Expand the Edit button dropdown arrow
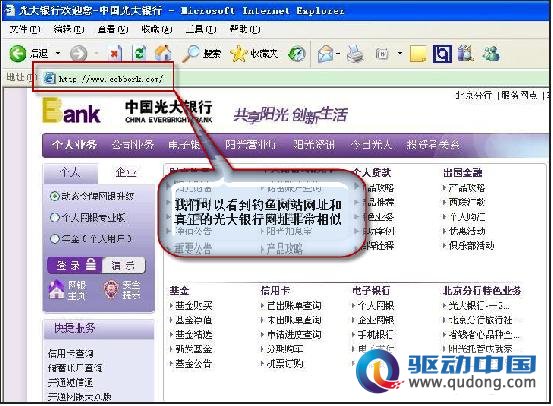The image size is (553, 406). 400,54
